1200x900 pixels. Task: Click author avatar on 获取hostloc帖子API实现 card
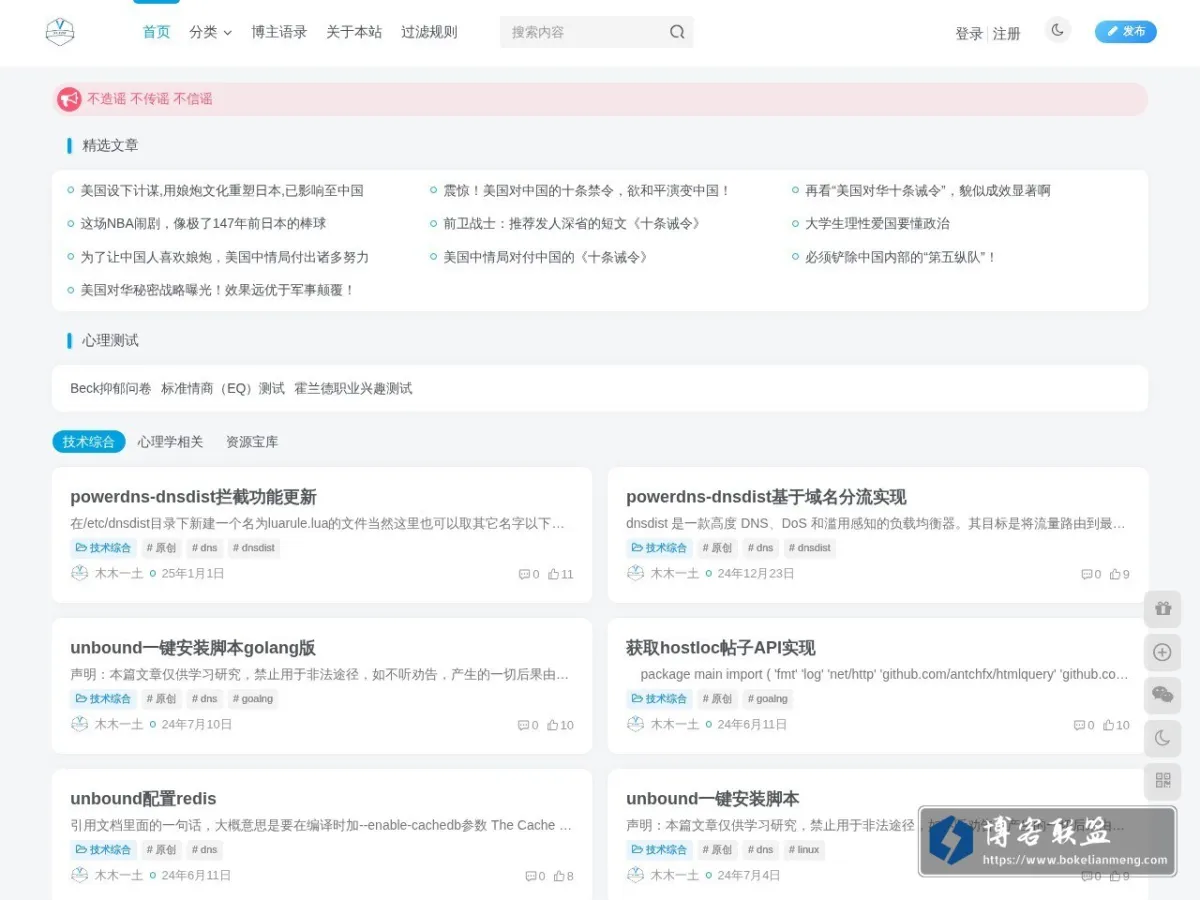pos(636,724)
